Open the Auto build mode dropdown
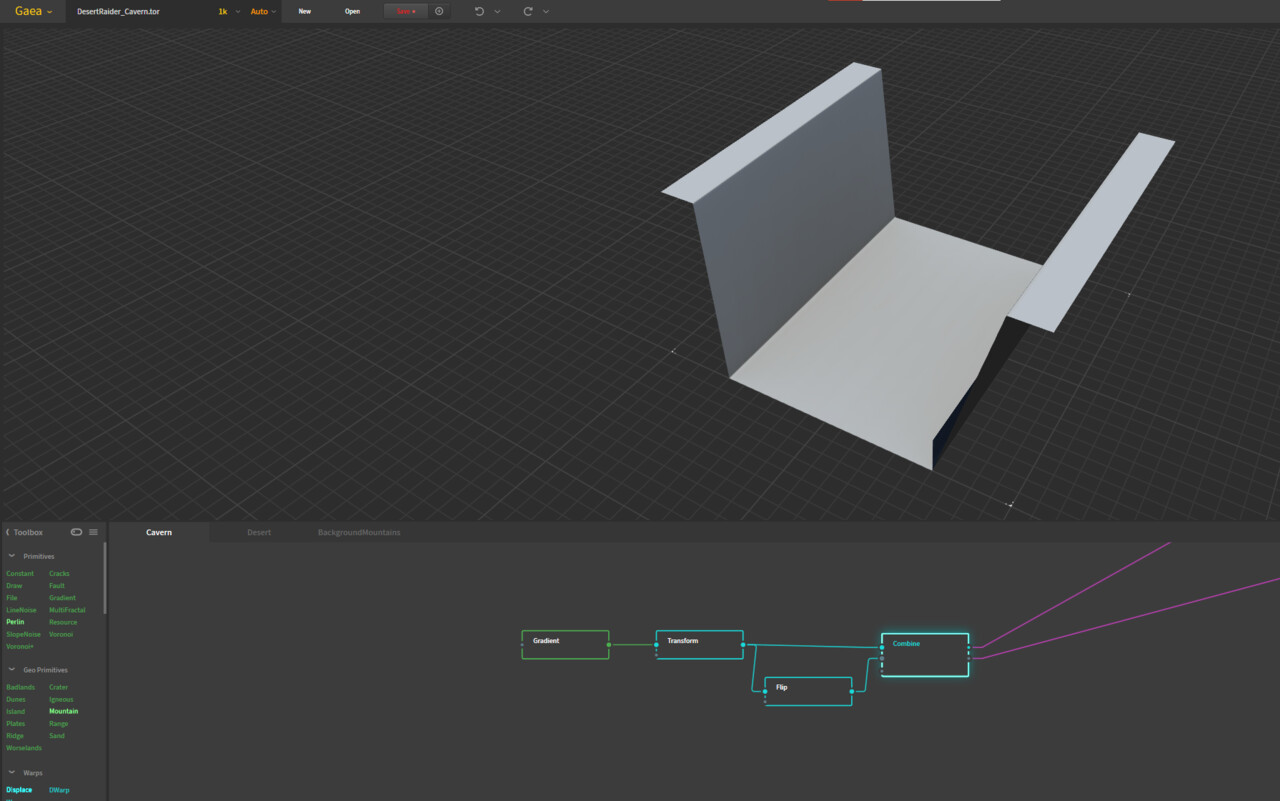The image size is (1280, 801). coord(262,11)
